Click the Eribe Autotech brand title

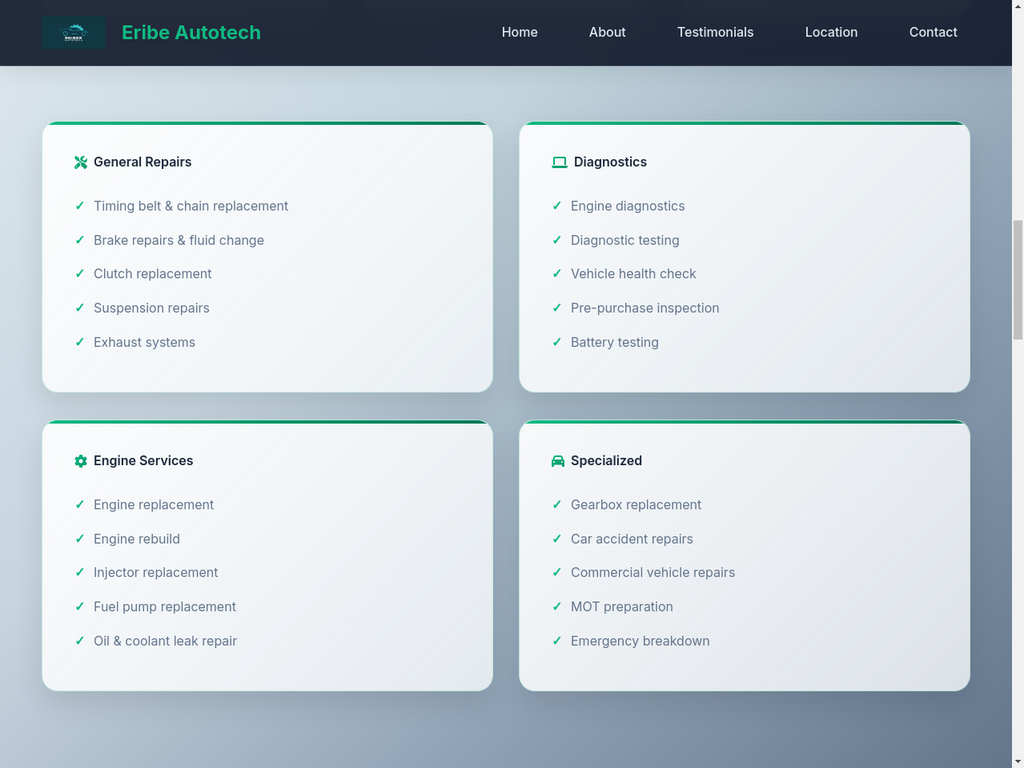[x=191, y=32]
